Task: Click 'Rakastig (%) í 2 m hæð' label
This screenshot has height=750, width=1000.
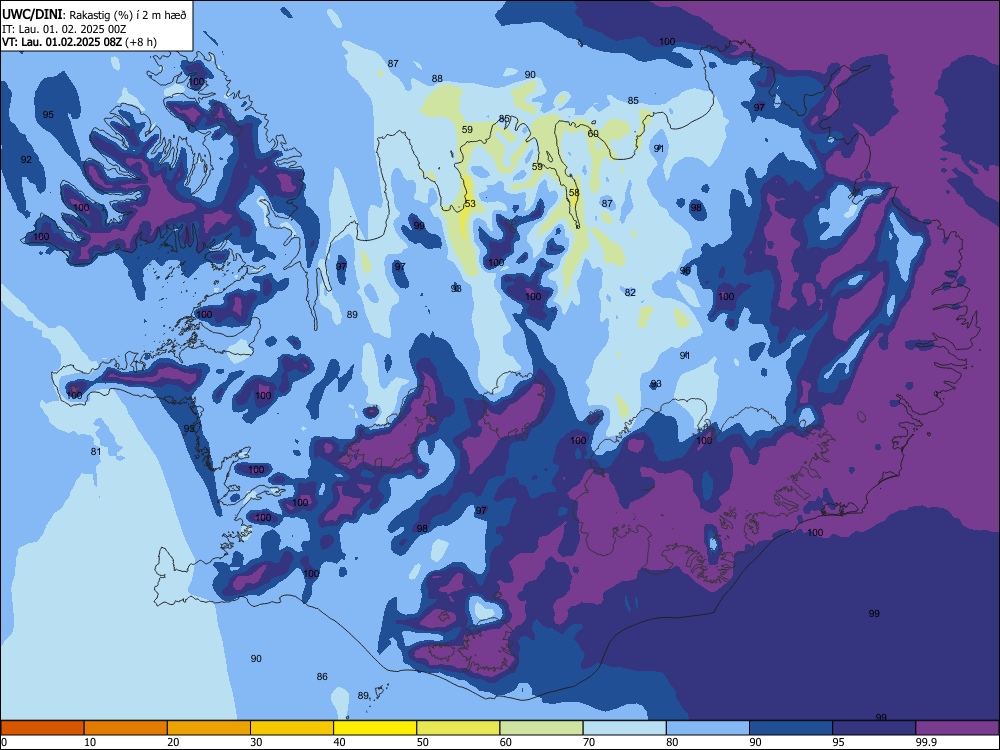Action: click(x=126, y=15)
